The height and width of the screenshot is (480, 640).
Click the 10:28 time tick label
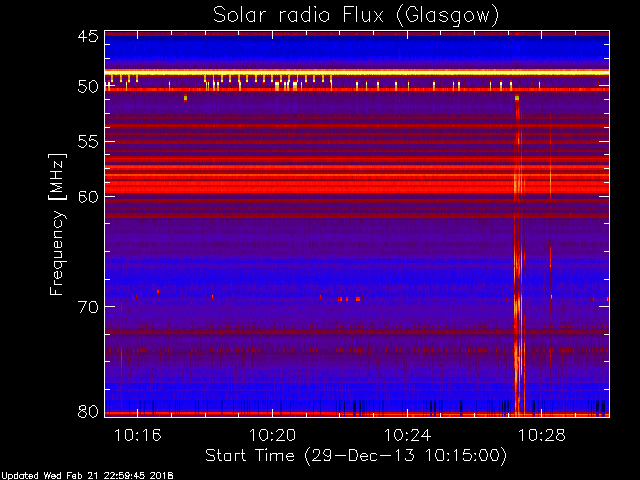[x=542, y=435]
